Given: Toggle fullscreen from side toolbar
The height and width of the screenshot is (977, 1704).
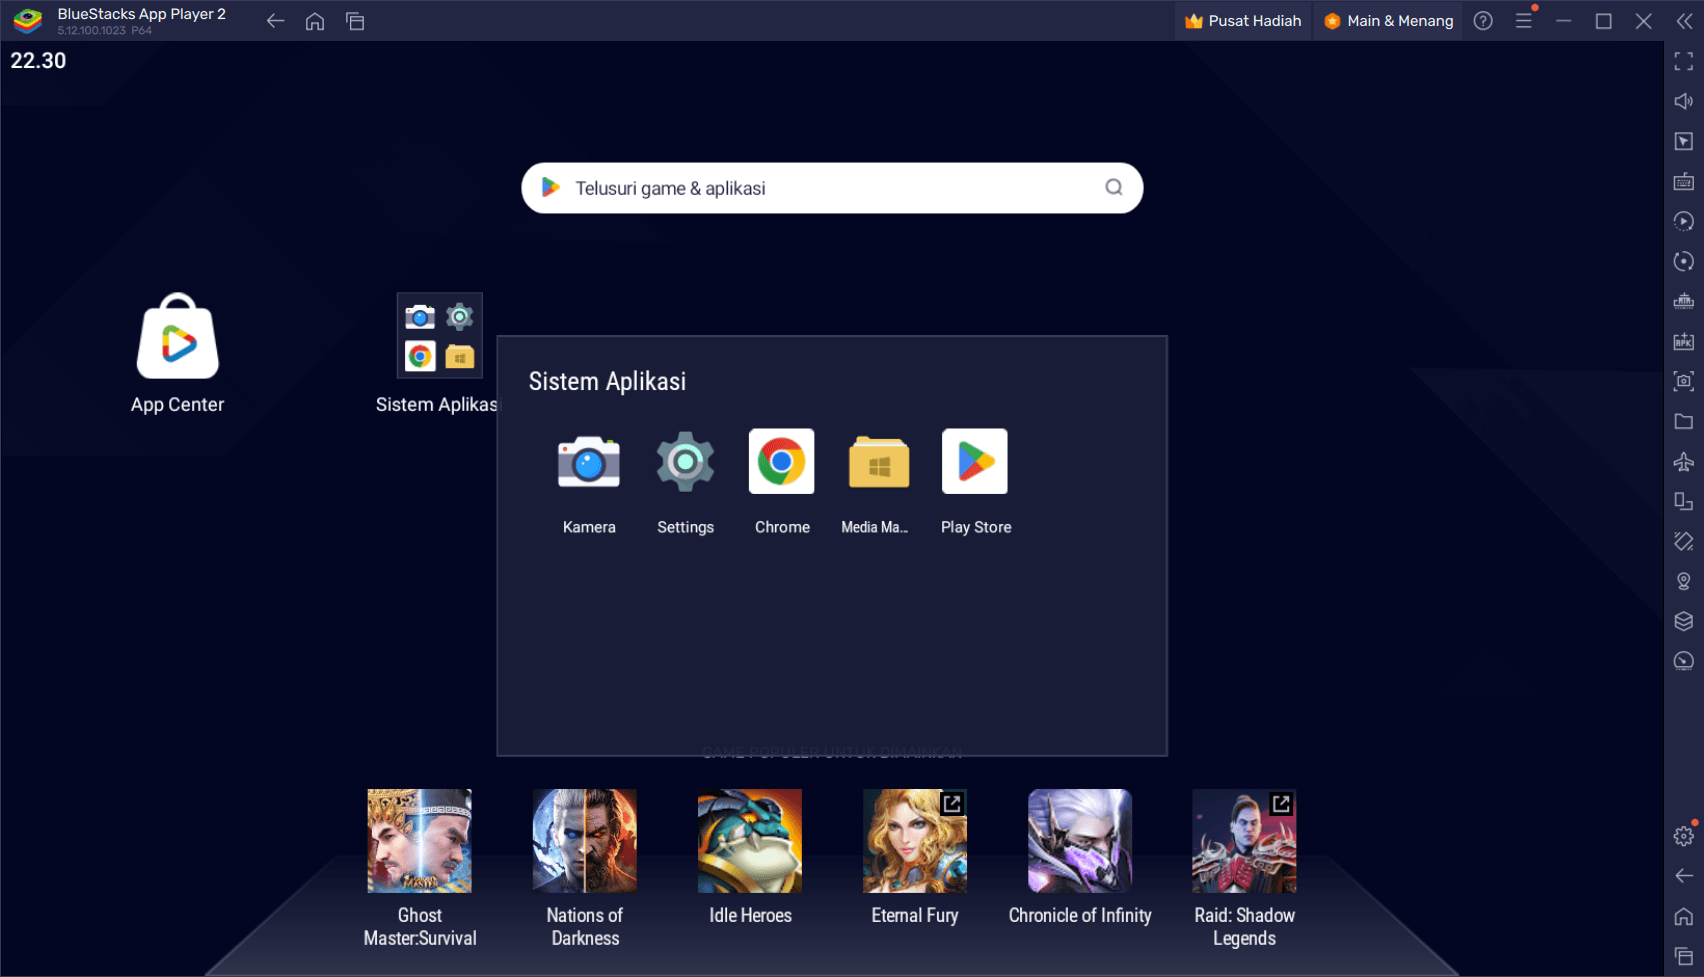Looking at the screenshot, I should (1684, 62).
